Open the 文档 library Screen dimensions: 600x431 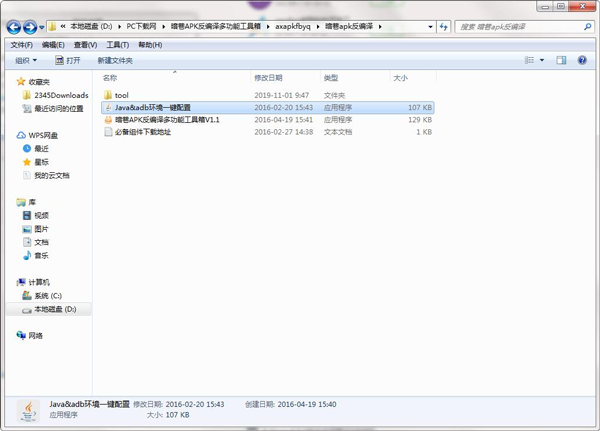coord(41,242)
